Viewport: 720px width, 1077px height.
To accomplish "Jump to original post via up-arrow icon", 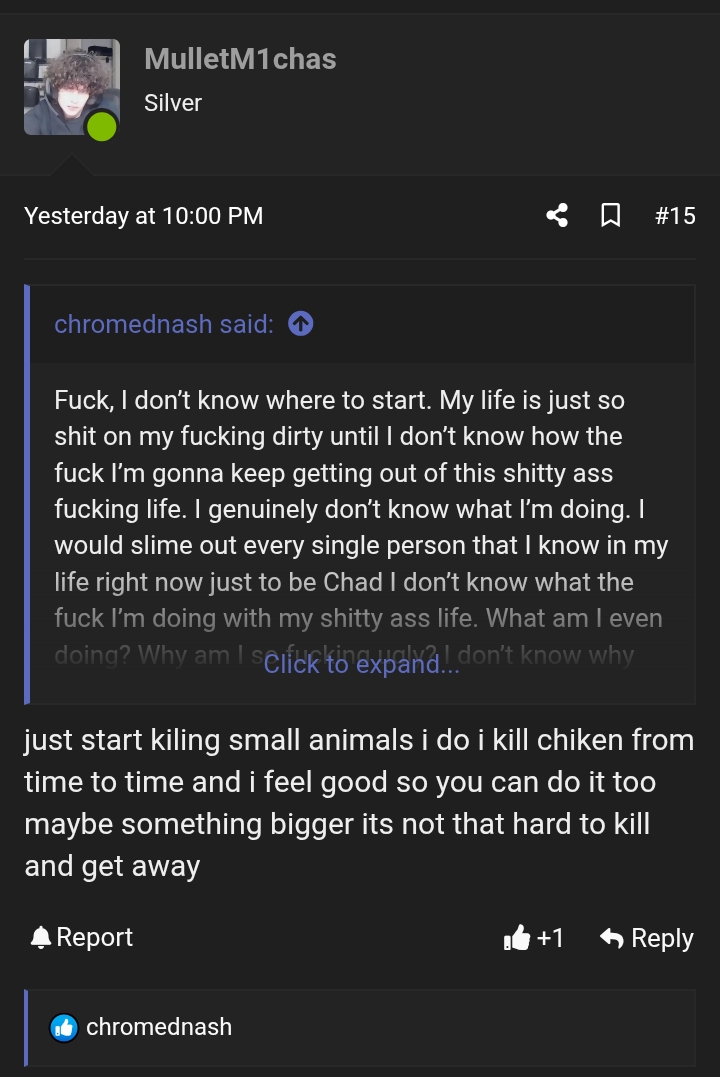I will tap(300, 323).
